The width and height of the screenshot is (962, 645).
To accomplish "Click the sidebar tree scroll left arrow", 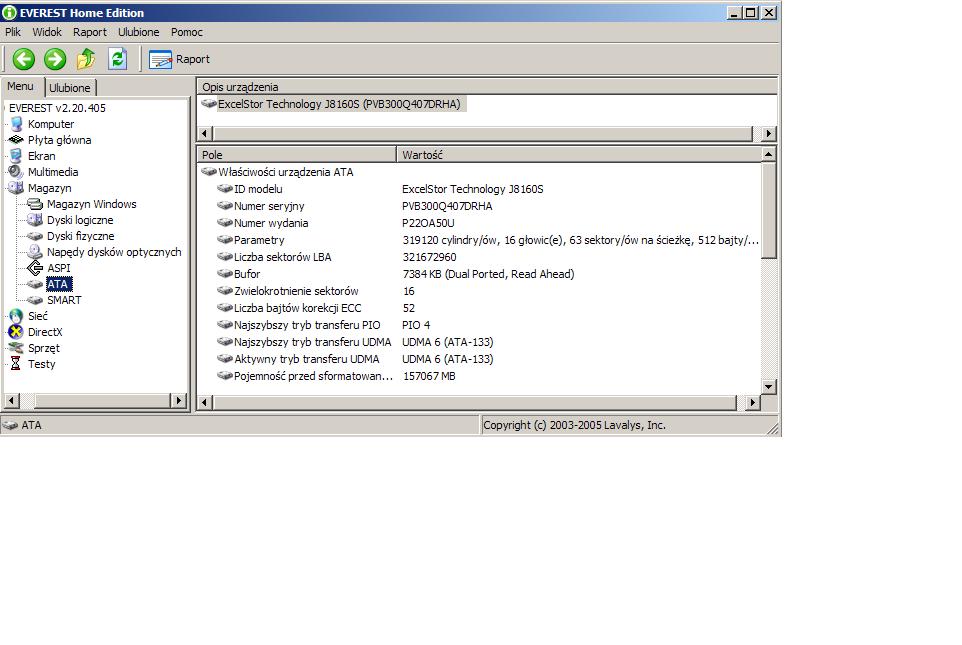I will click(12, 401).
